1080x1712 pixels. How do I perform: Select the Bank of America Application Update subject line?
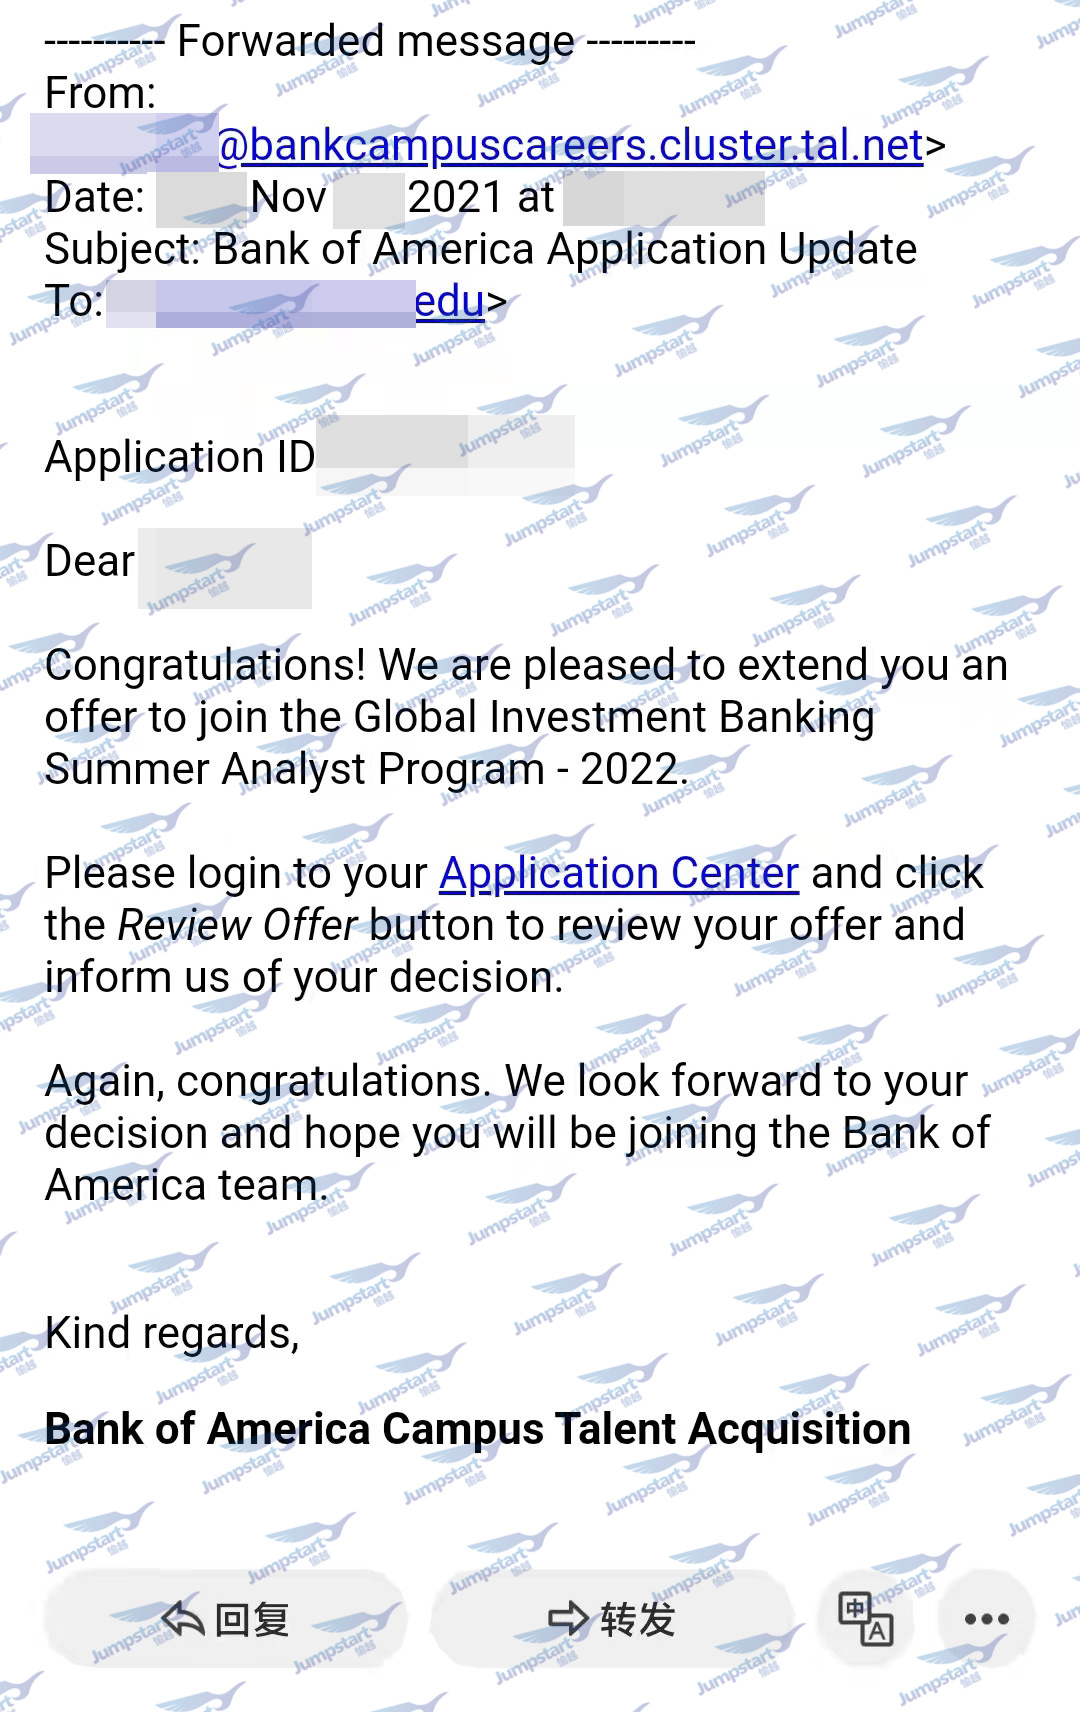coord(481,250)
